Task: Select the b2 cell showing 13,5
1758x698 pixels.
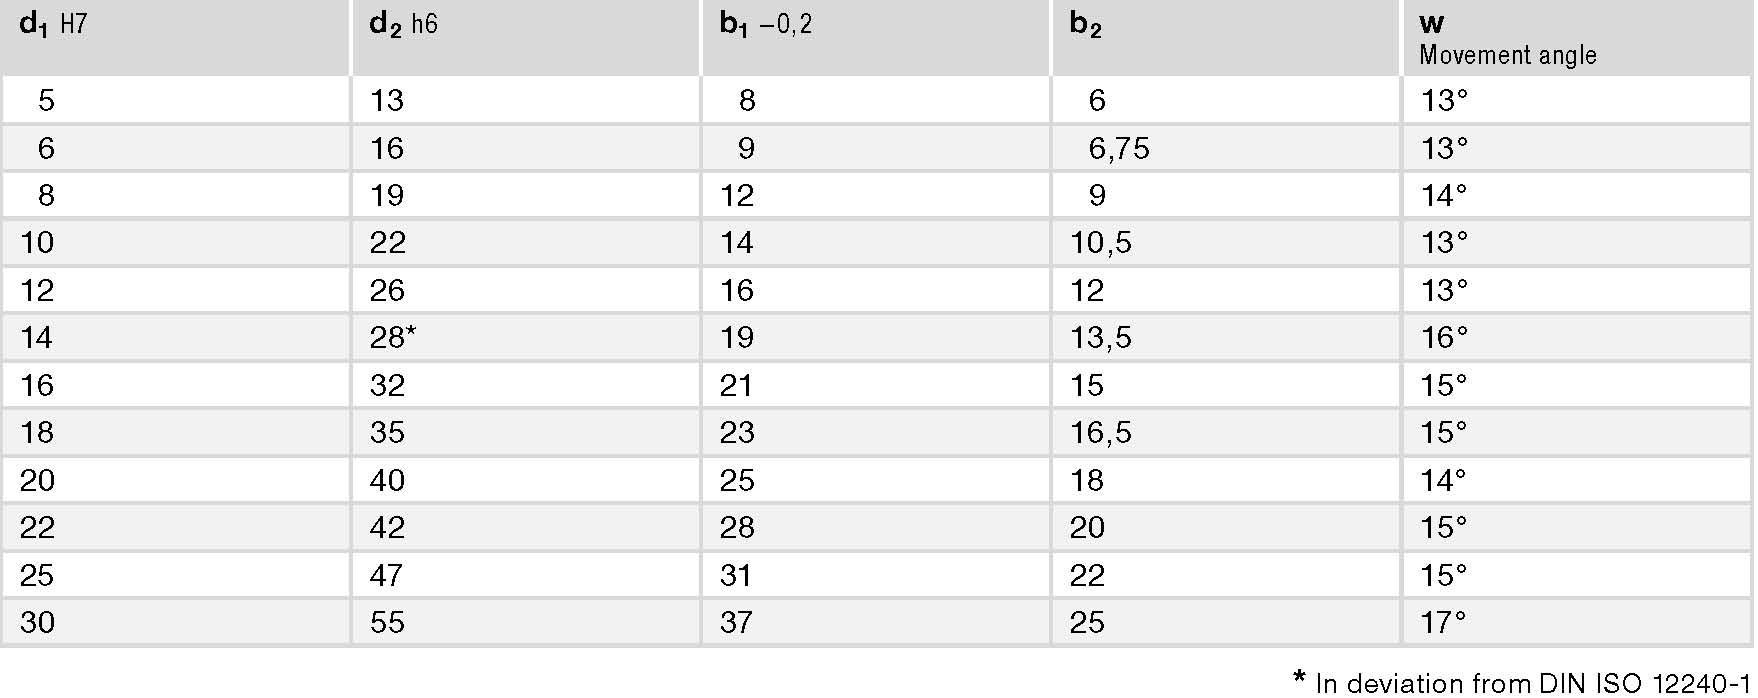Action: (1225, 337)
